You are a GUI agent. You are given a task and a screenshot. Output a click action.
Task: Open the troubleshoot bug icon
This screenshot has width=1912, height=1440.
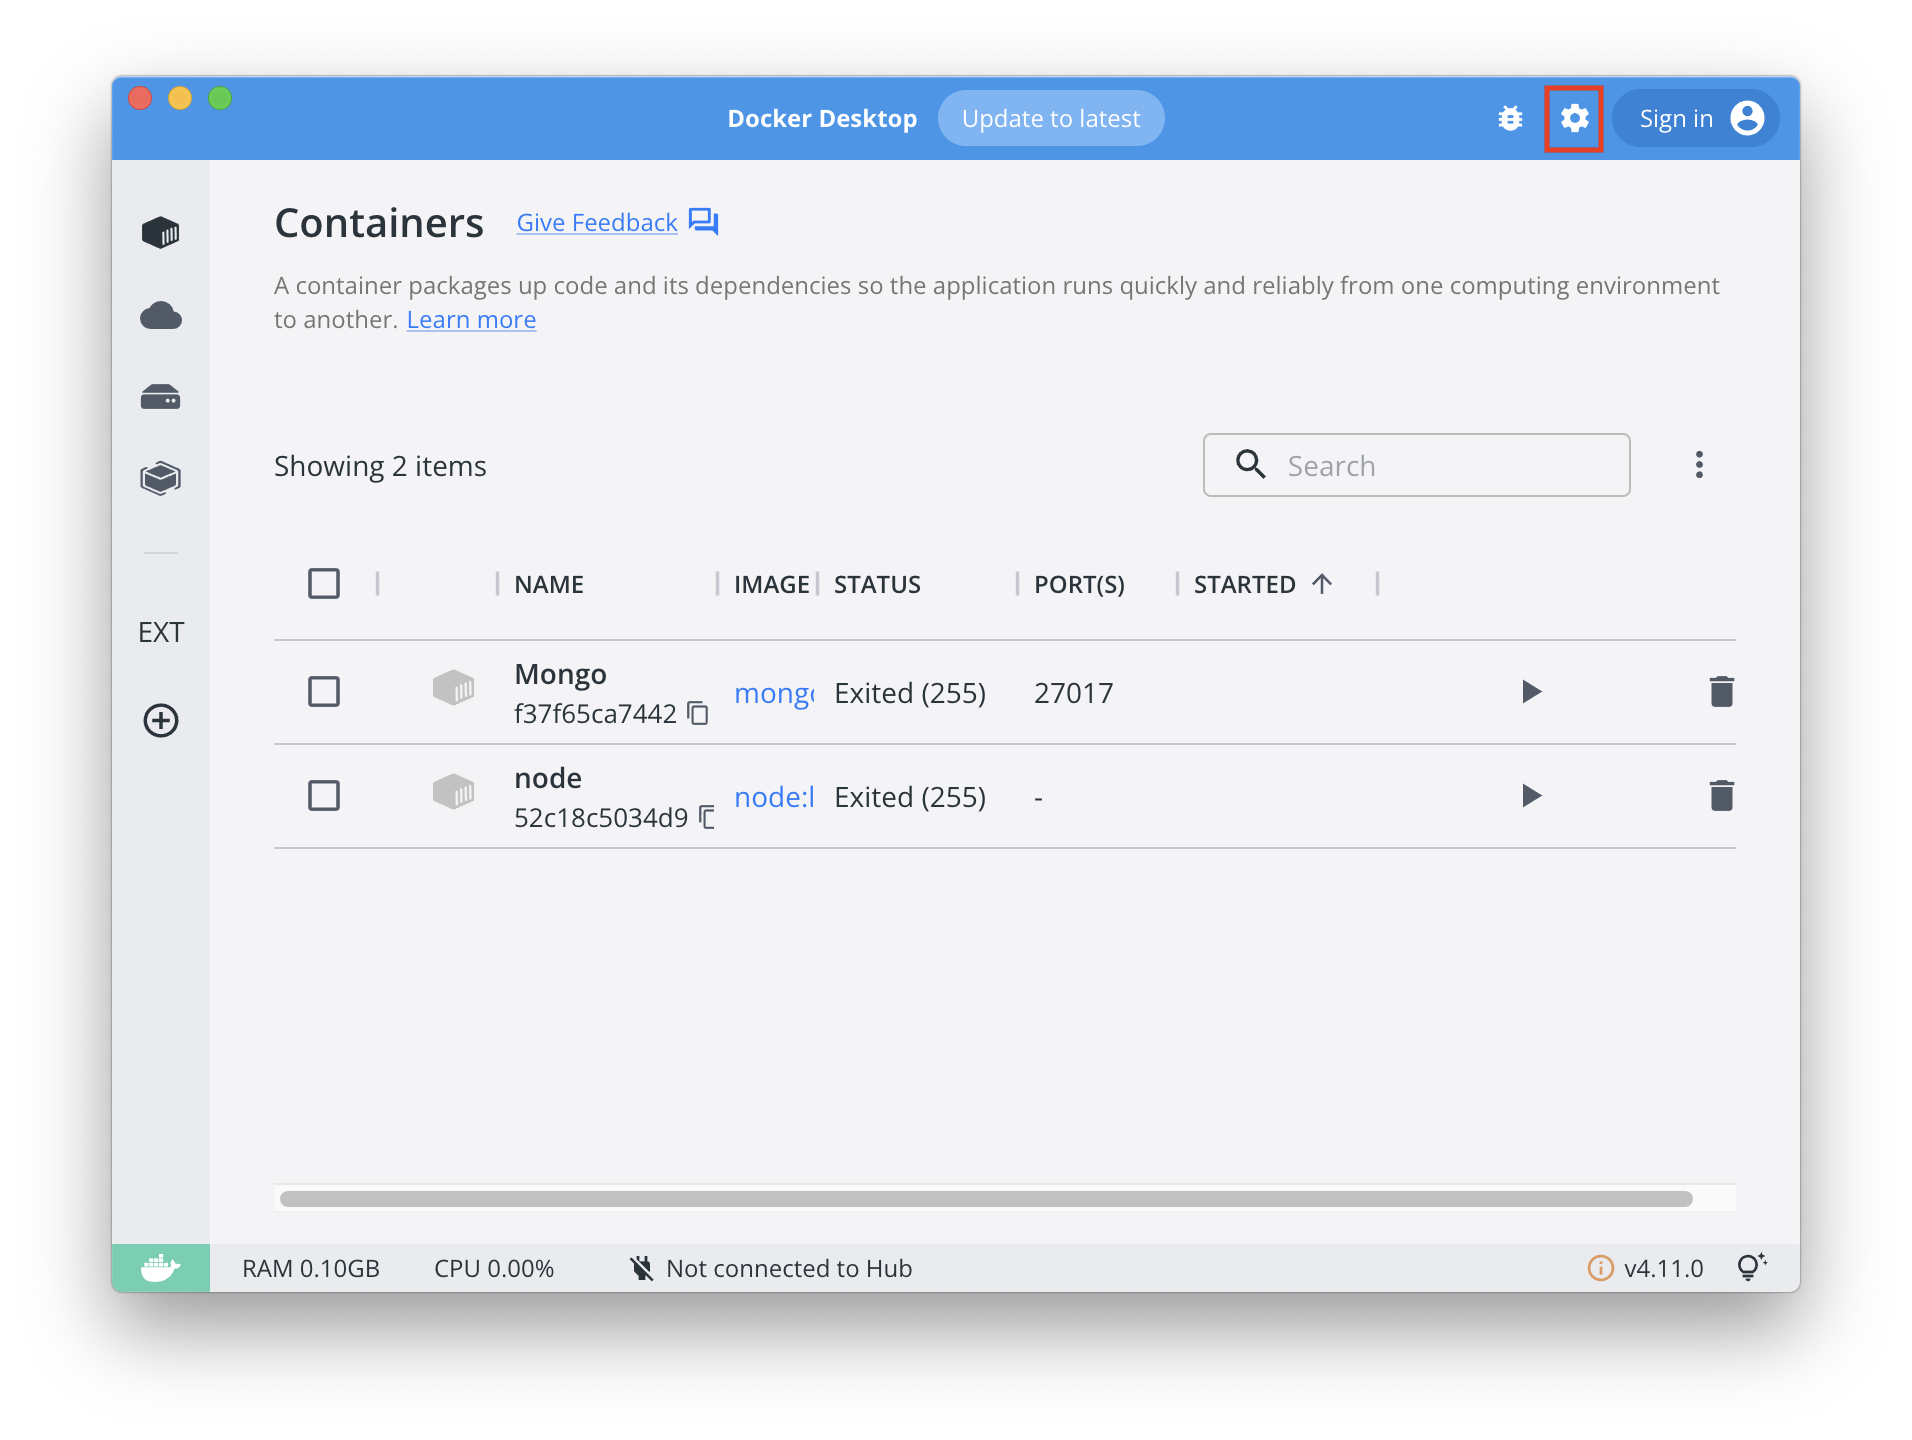pos(1510,118)
